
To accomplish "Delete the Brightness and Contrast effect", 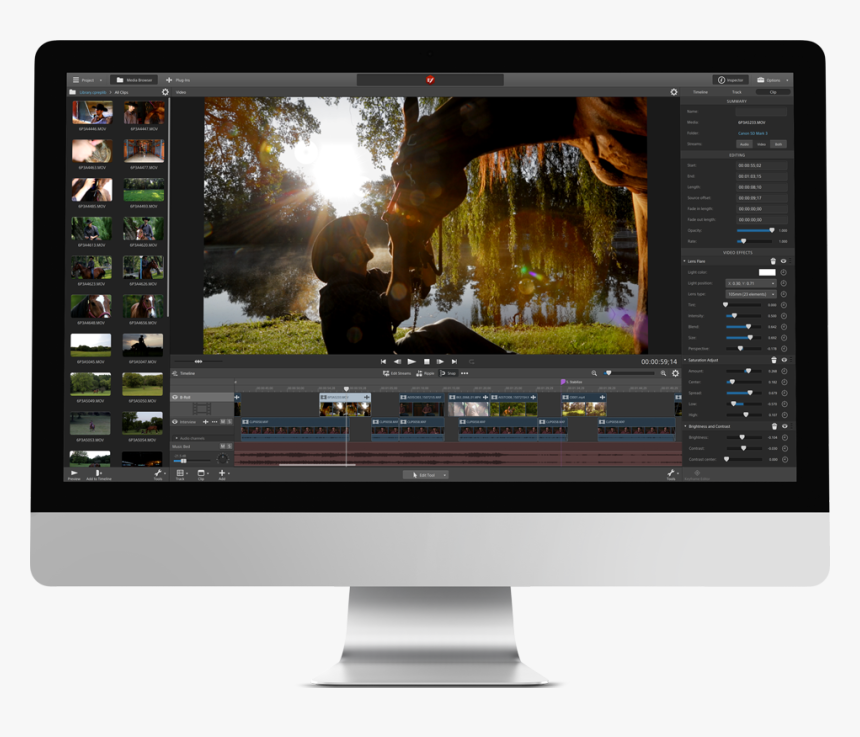I will click(774, 426).
